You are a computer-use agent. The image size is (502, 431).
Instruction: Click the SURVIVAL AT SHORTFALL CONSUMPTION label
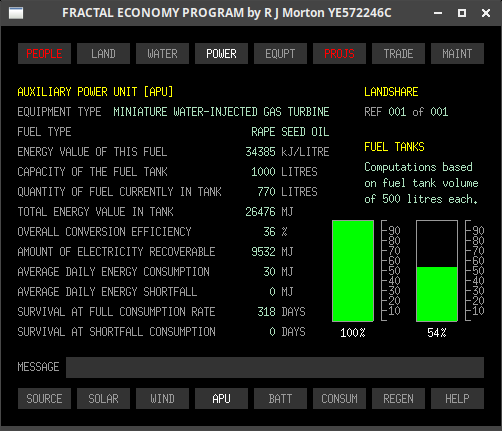pos(117,332)
